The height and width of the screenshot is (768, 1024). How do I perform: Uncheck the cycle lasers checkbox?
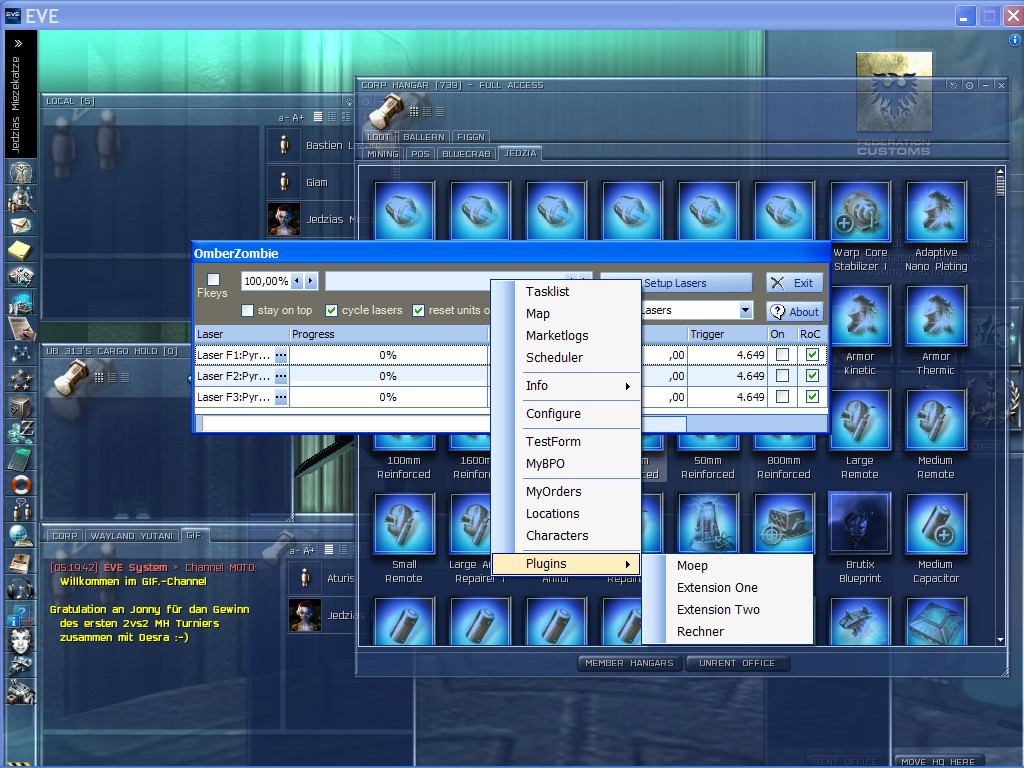click(x=331, y=310)
